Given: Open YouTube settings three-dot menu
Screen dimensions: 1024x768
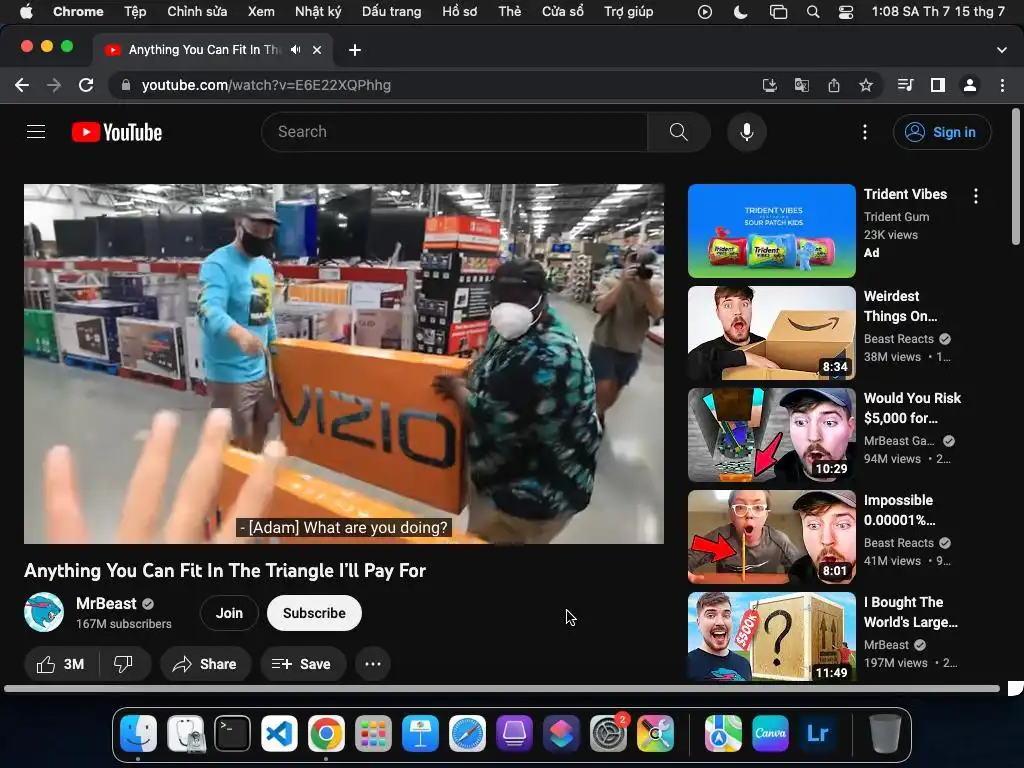Looking at the screenshot, I should tap(865, 132).
